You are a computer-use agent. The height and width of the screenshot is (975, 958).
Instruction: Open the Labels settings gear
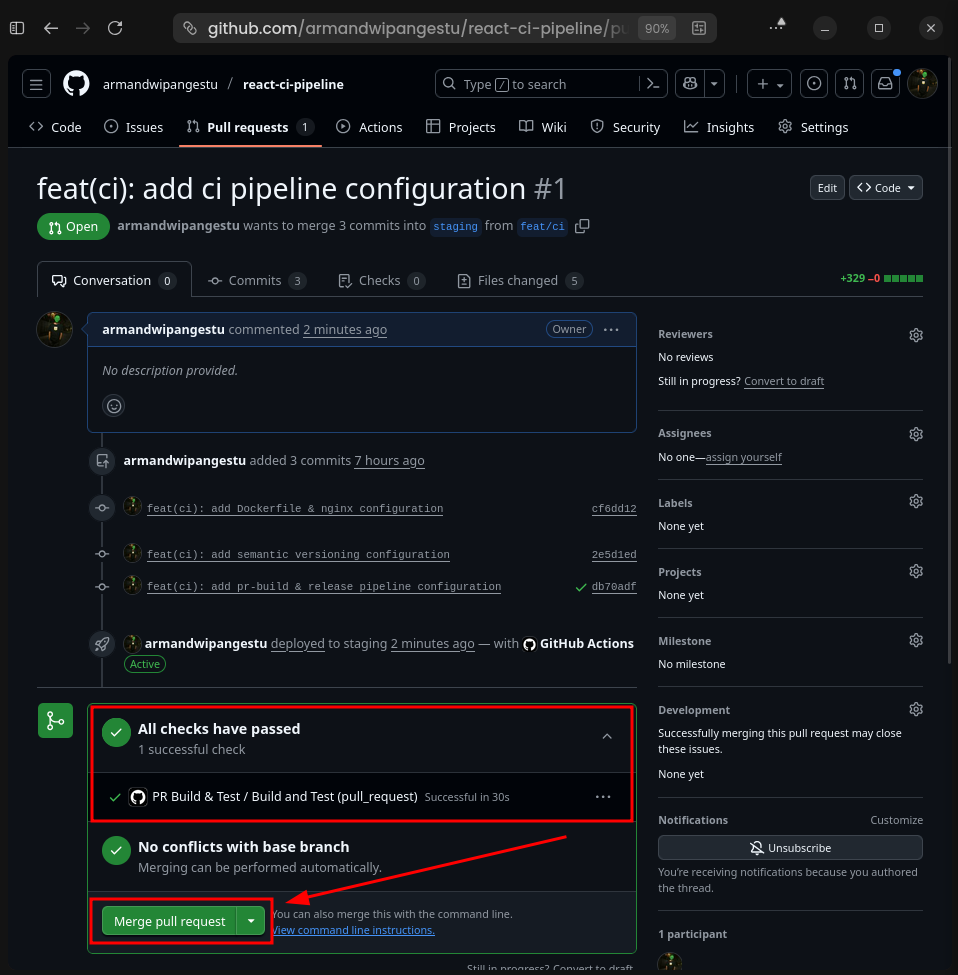pos(916,501)
